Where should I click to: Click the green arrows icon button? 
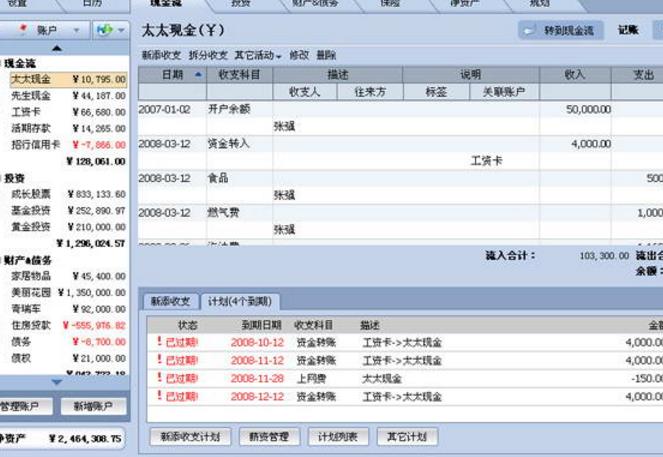[104, 30]
